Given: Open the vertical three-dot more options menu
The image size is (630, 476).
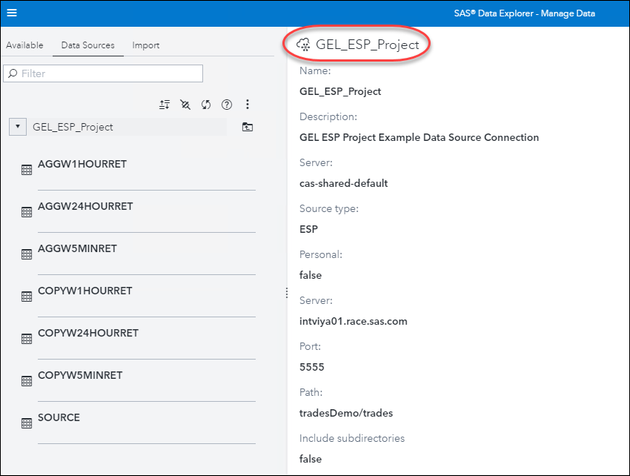Looking at the screenshot, I should click(x=247, y=104).
